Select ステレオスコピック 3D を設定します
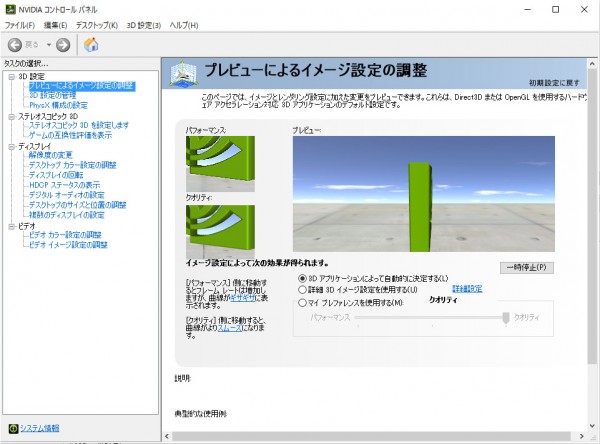 coord(79,125)
